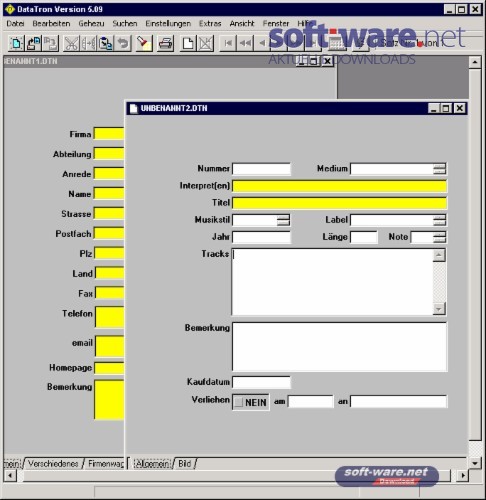Click the new database file toolbar icon
The width and height of the screenshot is (486, 500).
[x=16, y=43]
